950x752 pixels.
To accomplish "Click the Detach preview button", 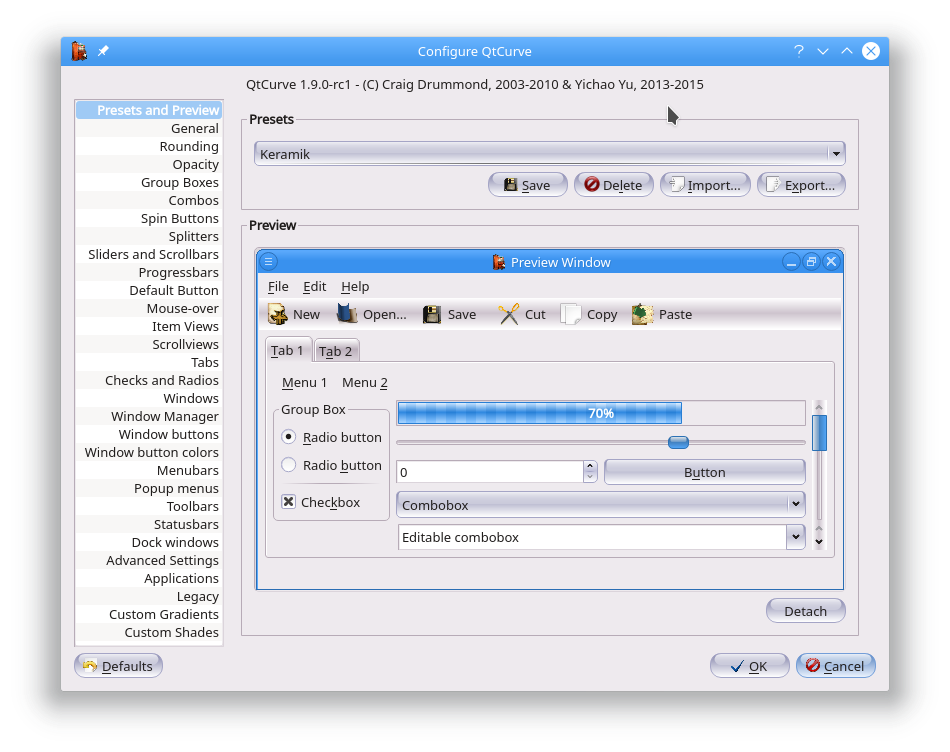I will pyautogui.click(x=805, y=611).
